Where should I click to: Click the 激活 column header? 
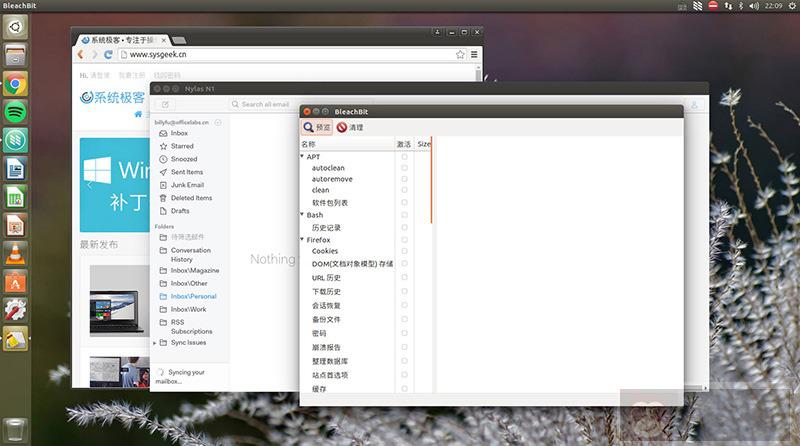point(404,144)
